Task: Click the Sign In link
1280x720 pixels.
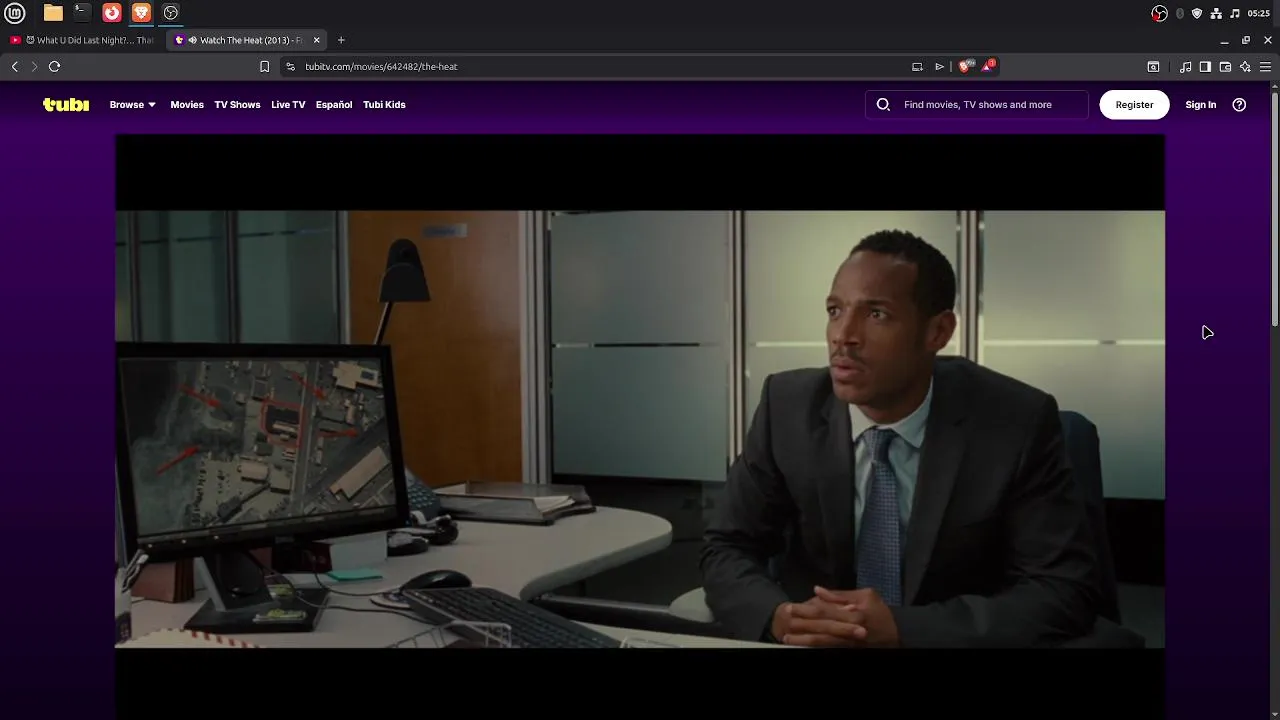Action: coord(1200,104)
